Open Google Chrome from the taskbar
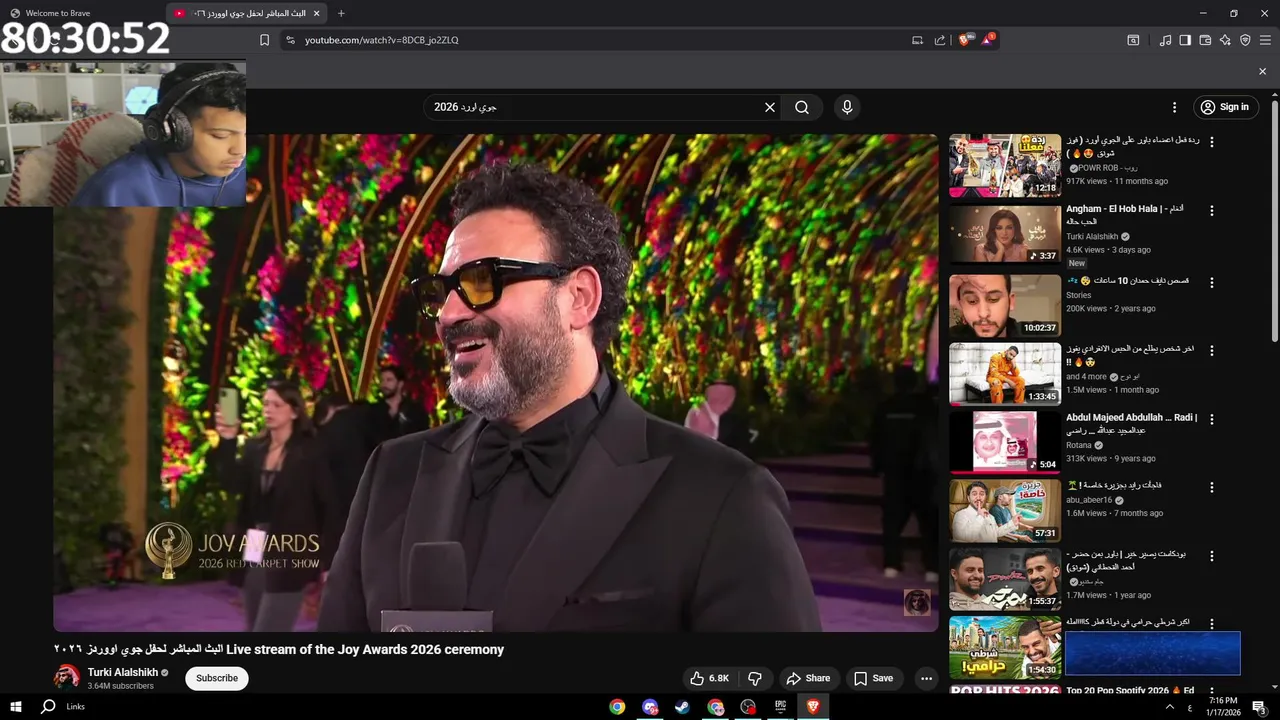Screen dimensions: 1280x720 [x=617, y=706]
